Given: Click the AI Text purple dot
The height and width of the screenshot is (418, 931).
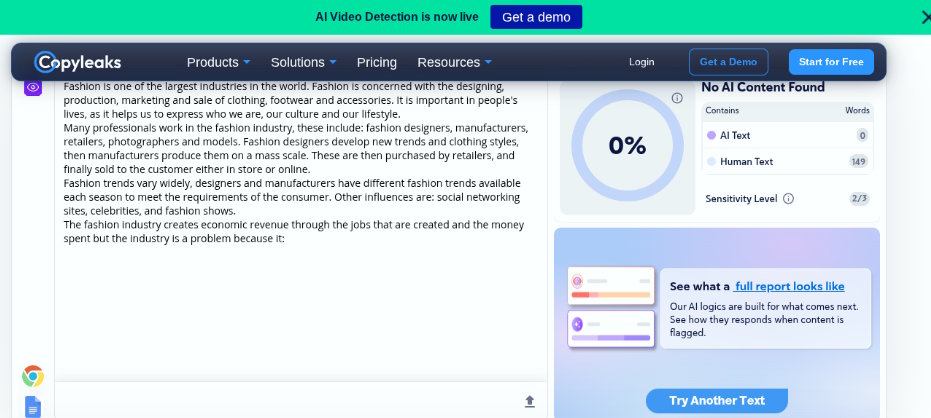Looking at the screenshot, I should [711, 135].
